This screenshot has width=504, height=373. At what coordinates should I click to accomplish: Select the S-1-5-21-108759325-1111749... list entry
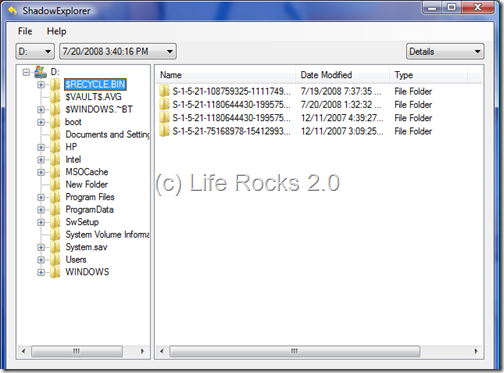tap(231, 91)
